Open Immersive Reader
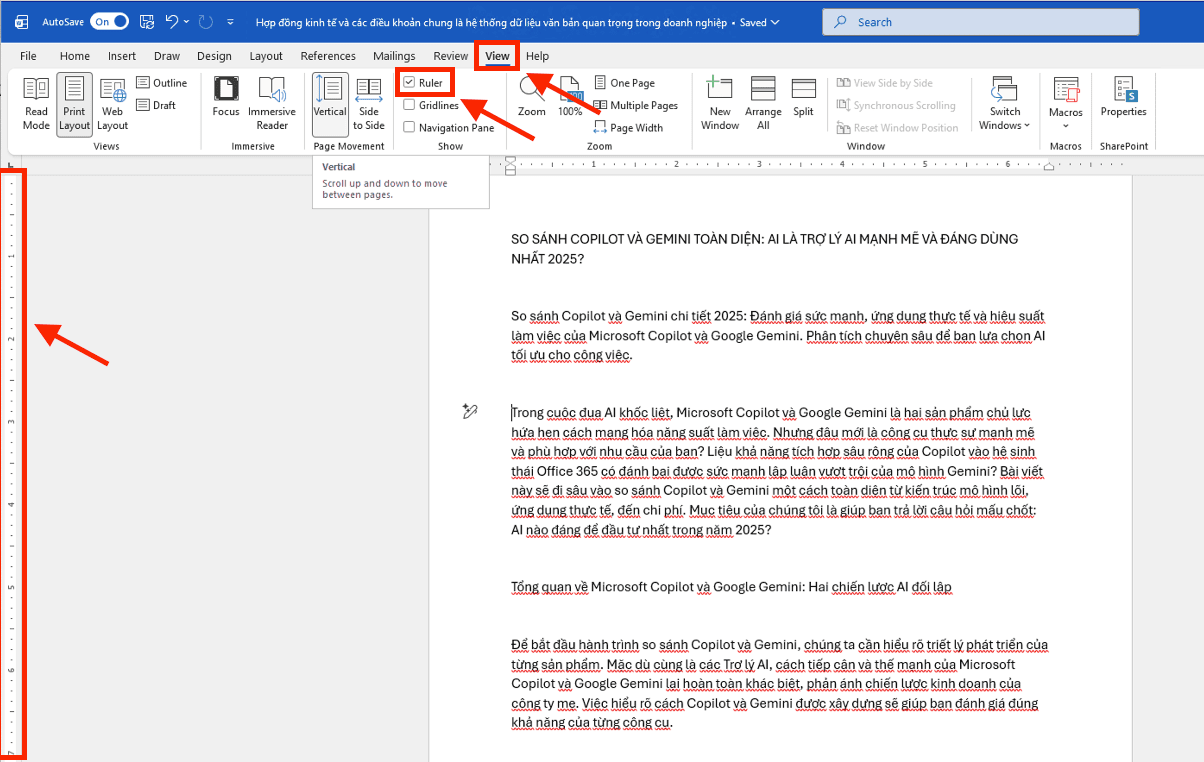The image size is (1204, 762). tap(272, 104)
